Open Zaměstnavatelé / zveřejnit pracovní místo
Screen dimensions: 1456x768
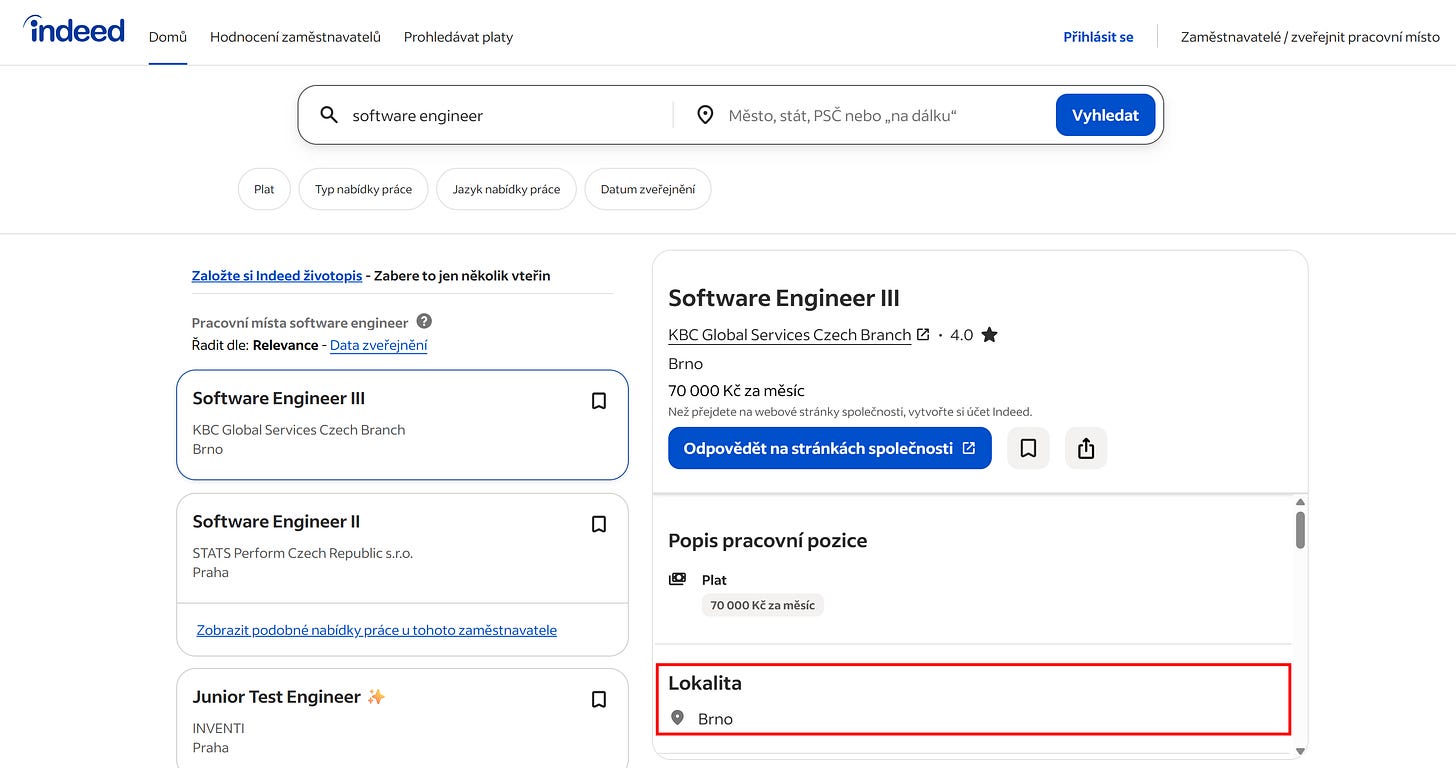(x=1310, y=37)
